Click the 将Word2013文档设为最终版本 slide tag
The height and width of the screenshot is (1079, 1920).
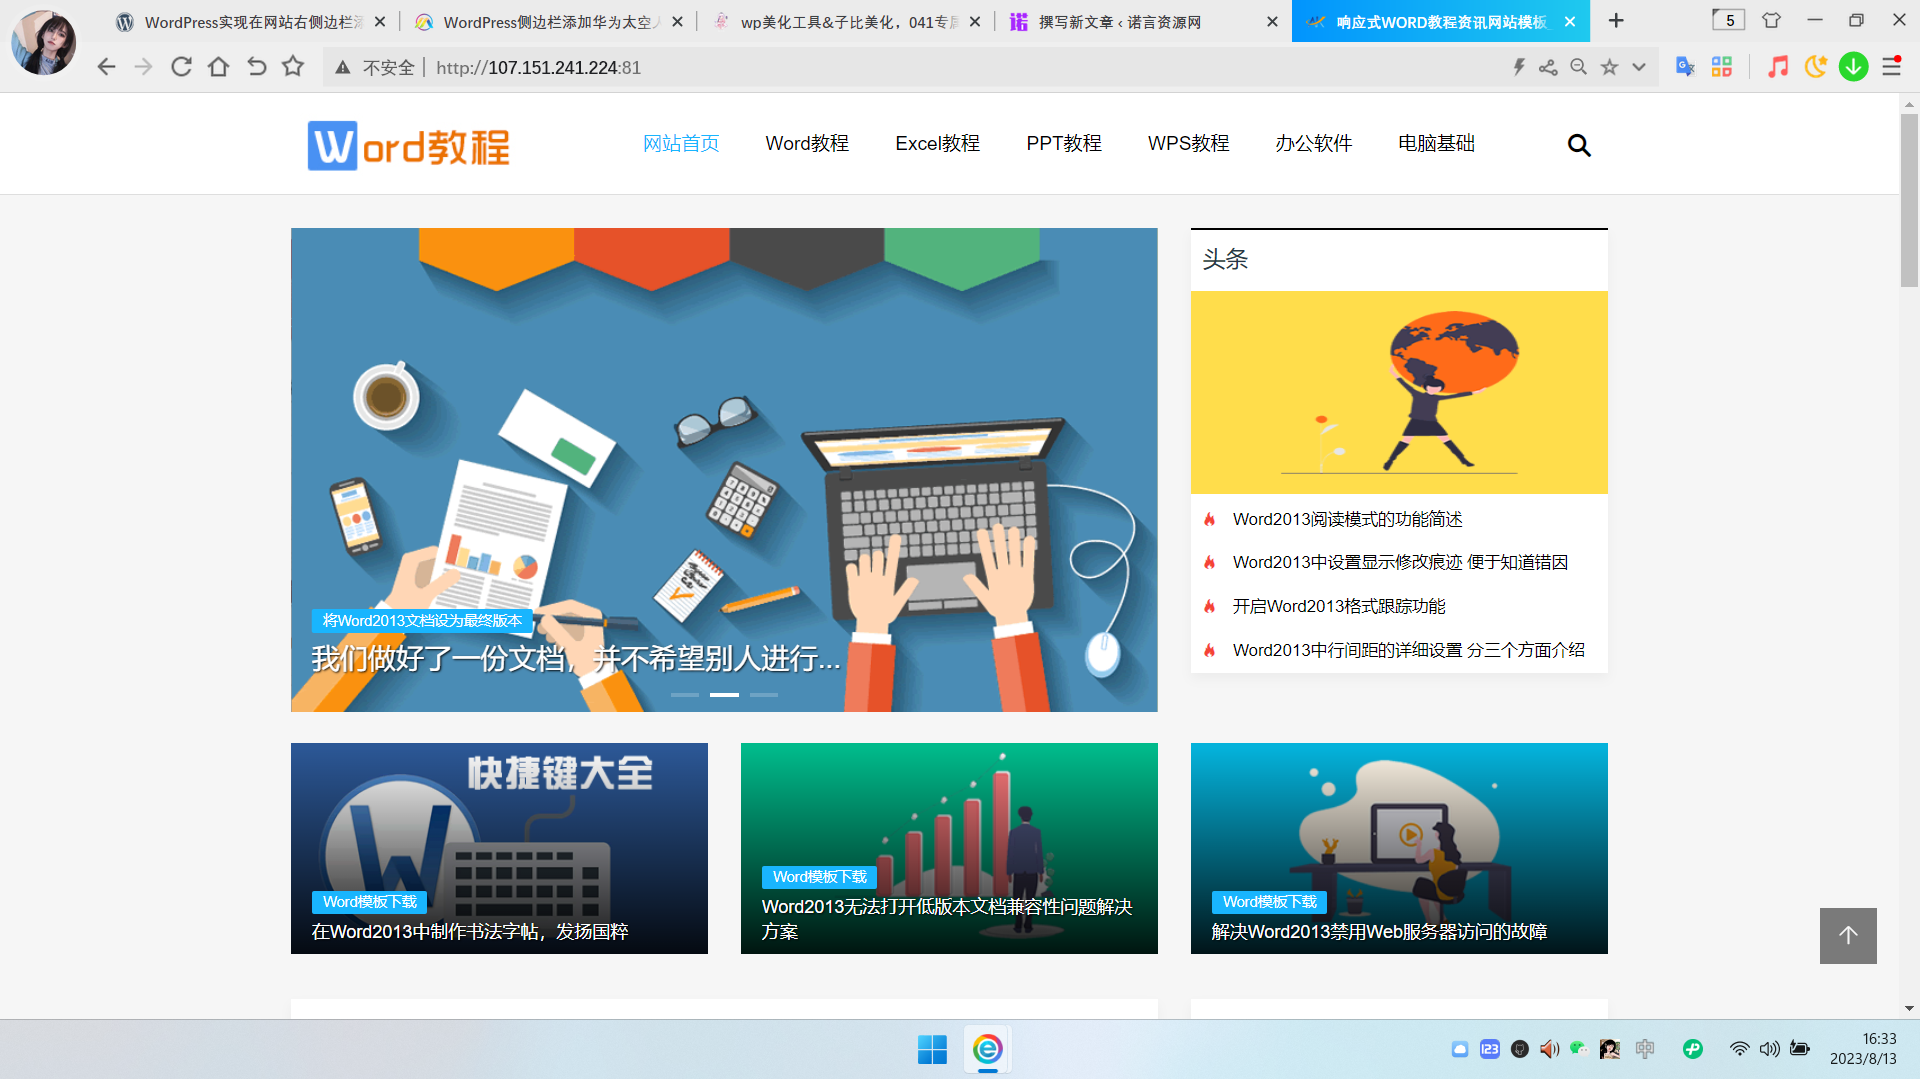(x=422, y=620)
